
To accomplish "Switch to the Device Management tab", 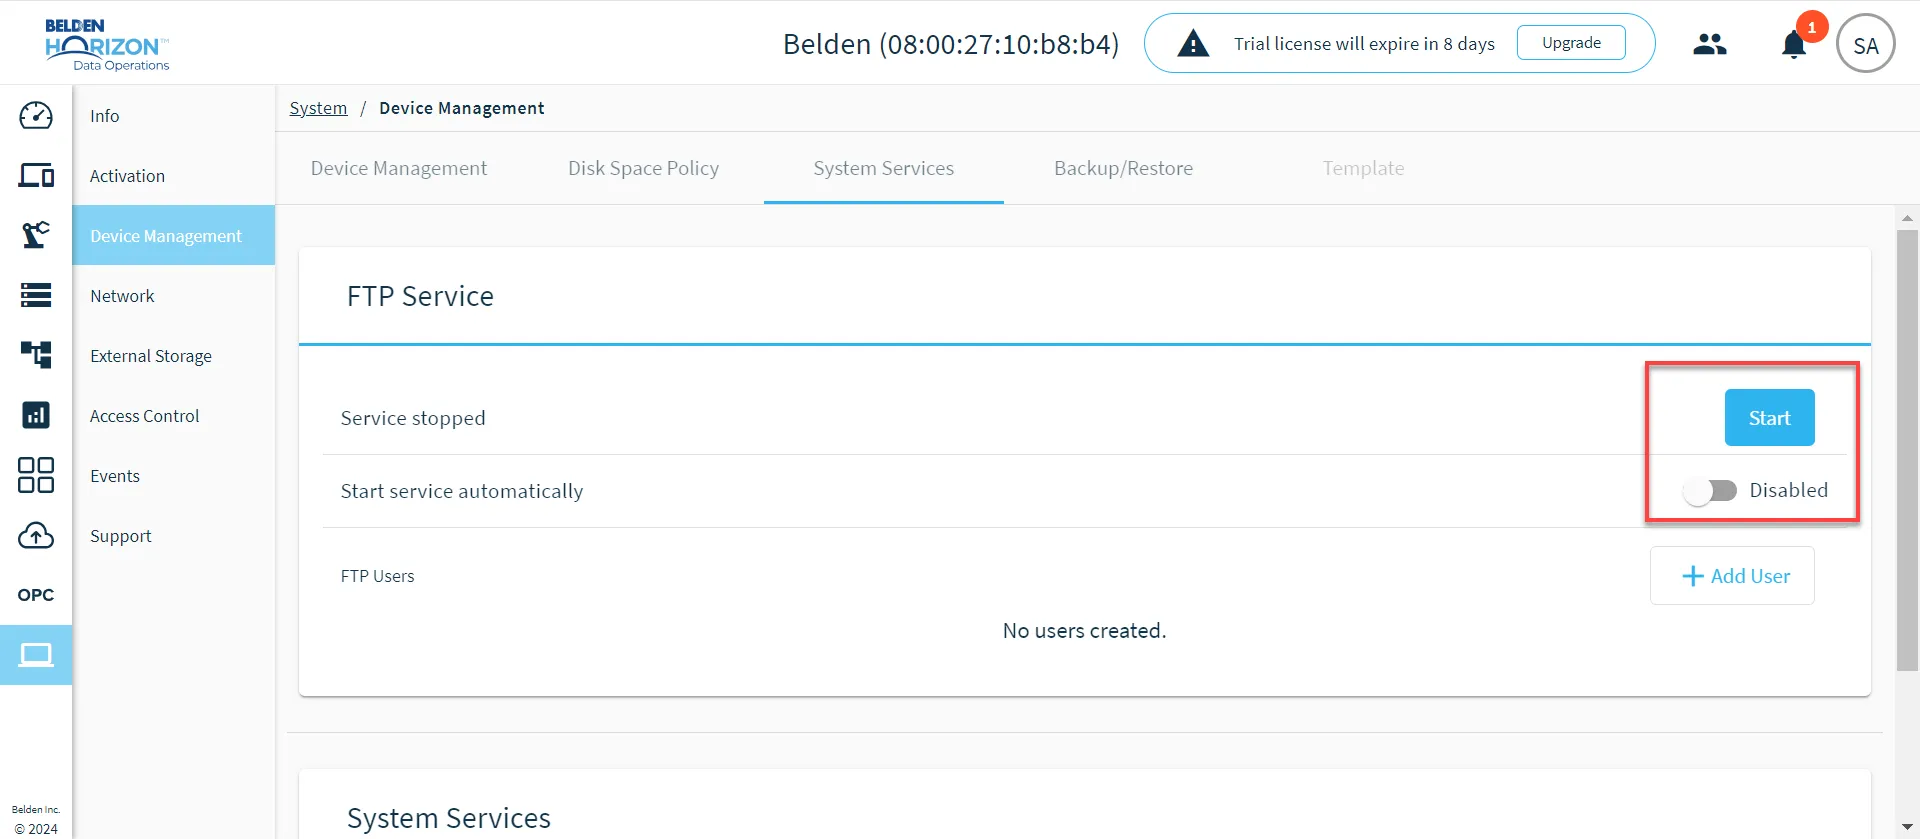I will pyautogui.click(x=399, y=168).
